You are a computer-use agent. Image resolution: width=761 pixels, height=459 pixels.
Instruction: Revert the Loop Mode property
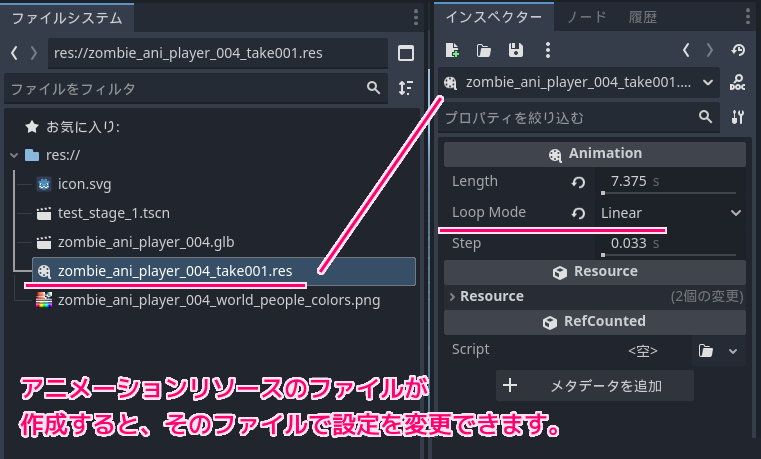coord(578,213)
